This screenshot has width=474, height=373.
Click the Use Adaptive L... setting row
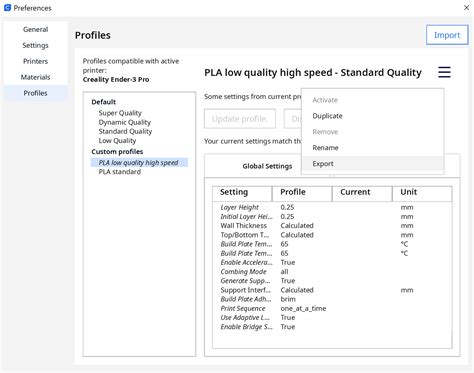pos(332,317)
